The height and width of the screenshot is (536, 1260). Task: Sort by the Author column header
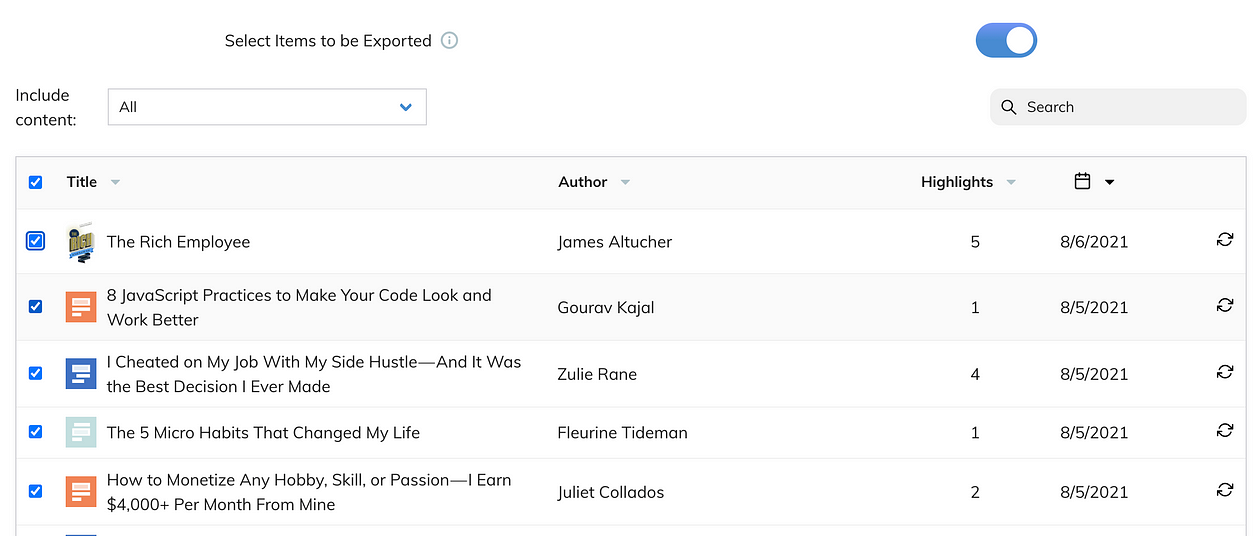tap(583, 182)
